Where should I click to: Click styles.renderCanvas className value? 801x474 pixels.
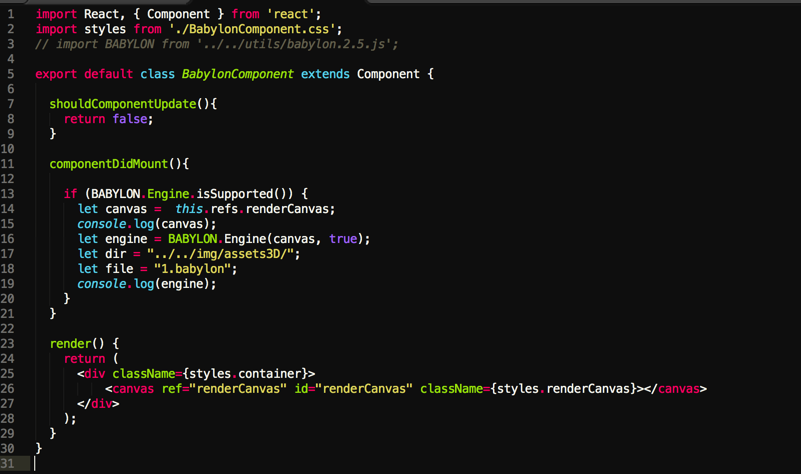tap(563, 389)
